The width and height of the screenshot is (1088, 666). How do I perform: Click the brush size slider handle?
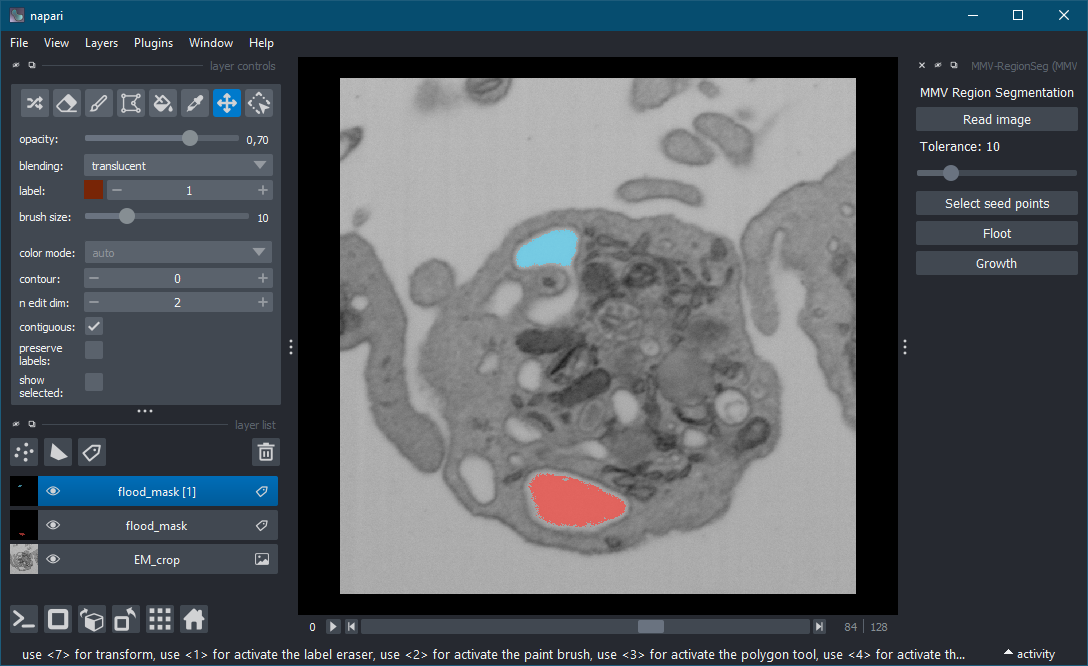[126, 216]
